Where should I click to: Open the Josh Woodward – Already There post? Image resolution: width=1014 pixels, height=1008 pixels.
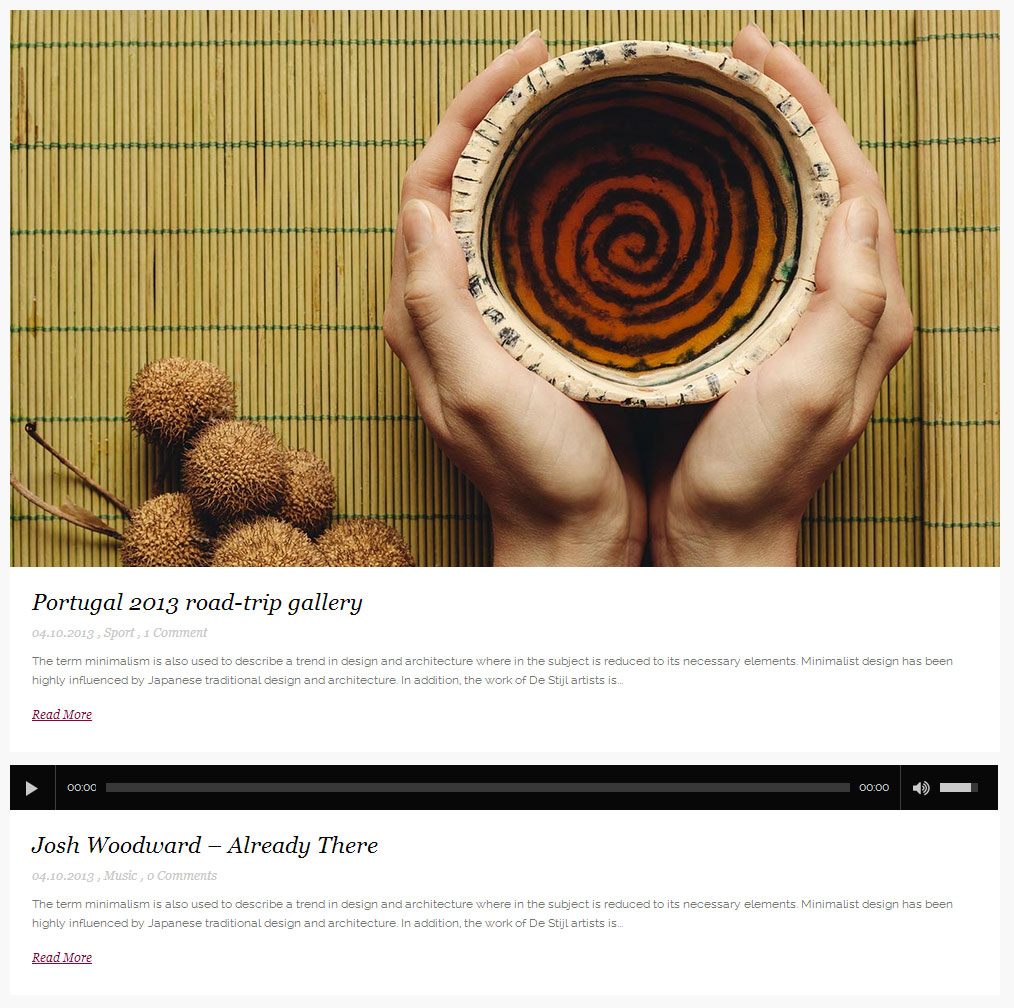(x=205, y=845)
